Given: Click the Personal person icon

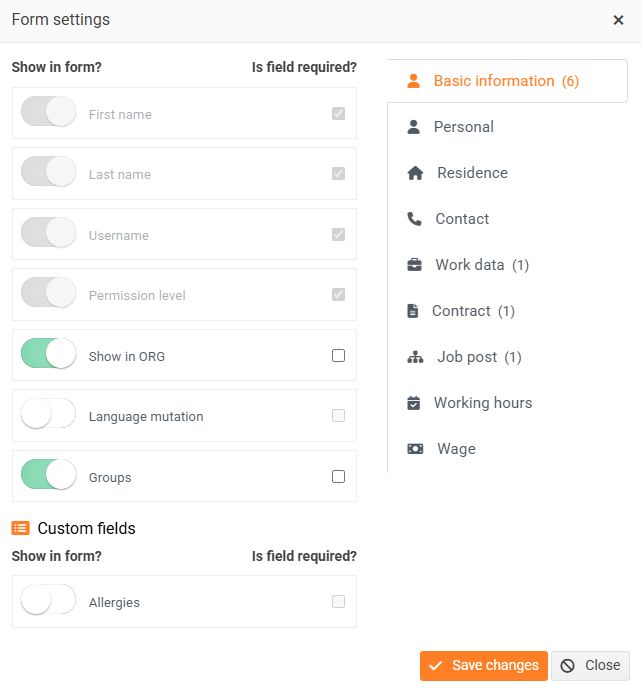Looking at the screenshot, I should (x=414, y=127).
